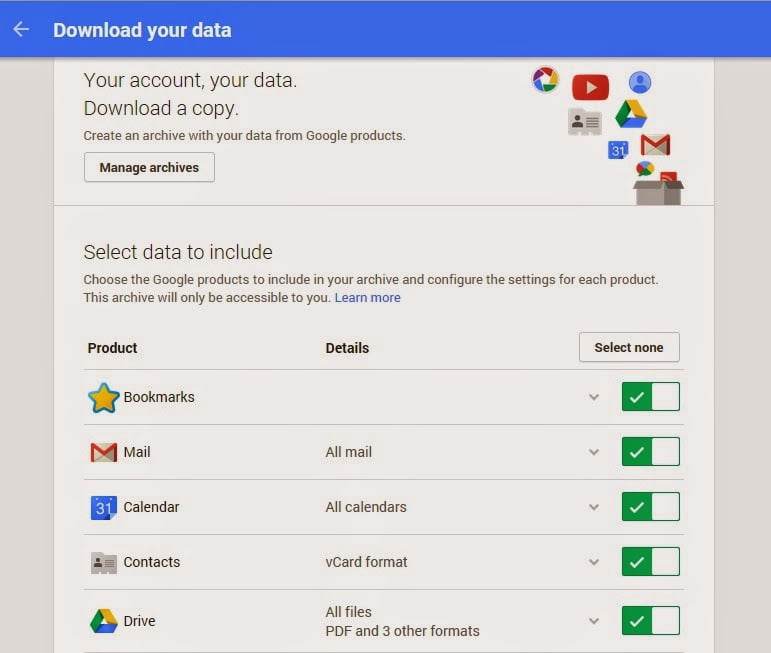The image size is (771, 653).
Task: Click the Mail product name
Action: point(137,452)
